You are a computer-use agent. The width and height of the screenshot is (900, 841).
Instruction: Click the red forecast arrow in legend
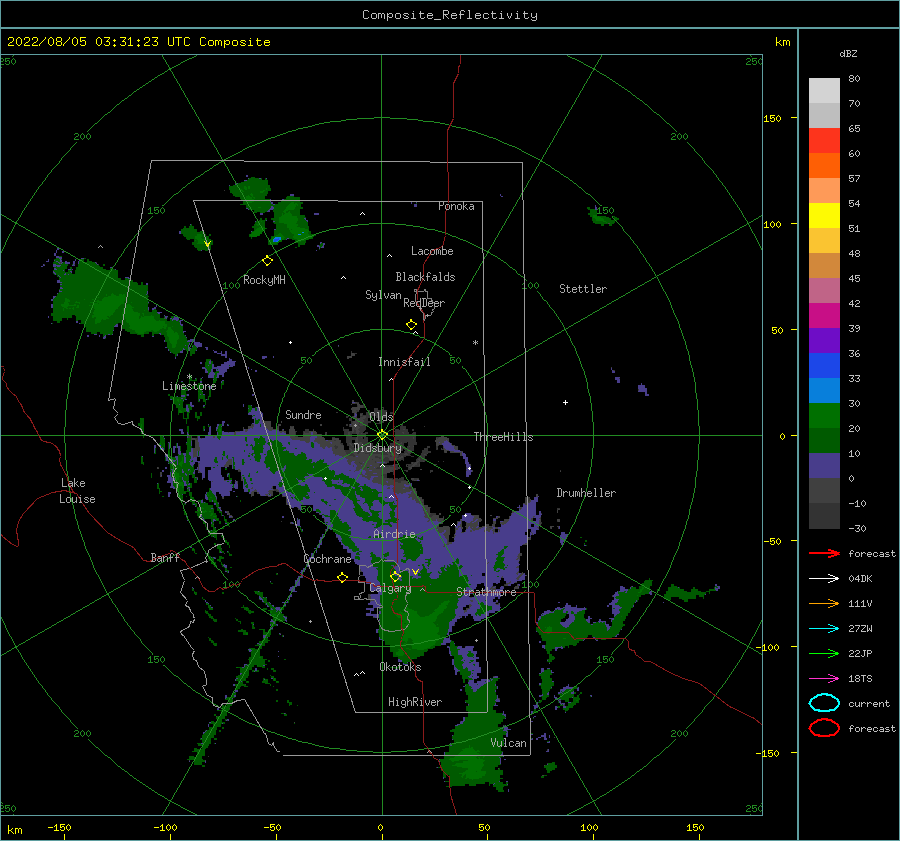click(x=824, y=553)
